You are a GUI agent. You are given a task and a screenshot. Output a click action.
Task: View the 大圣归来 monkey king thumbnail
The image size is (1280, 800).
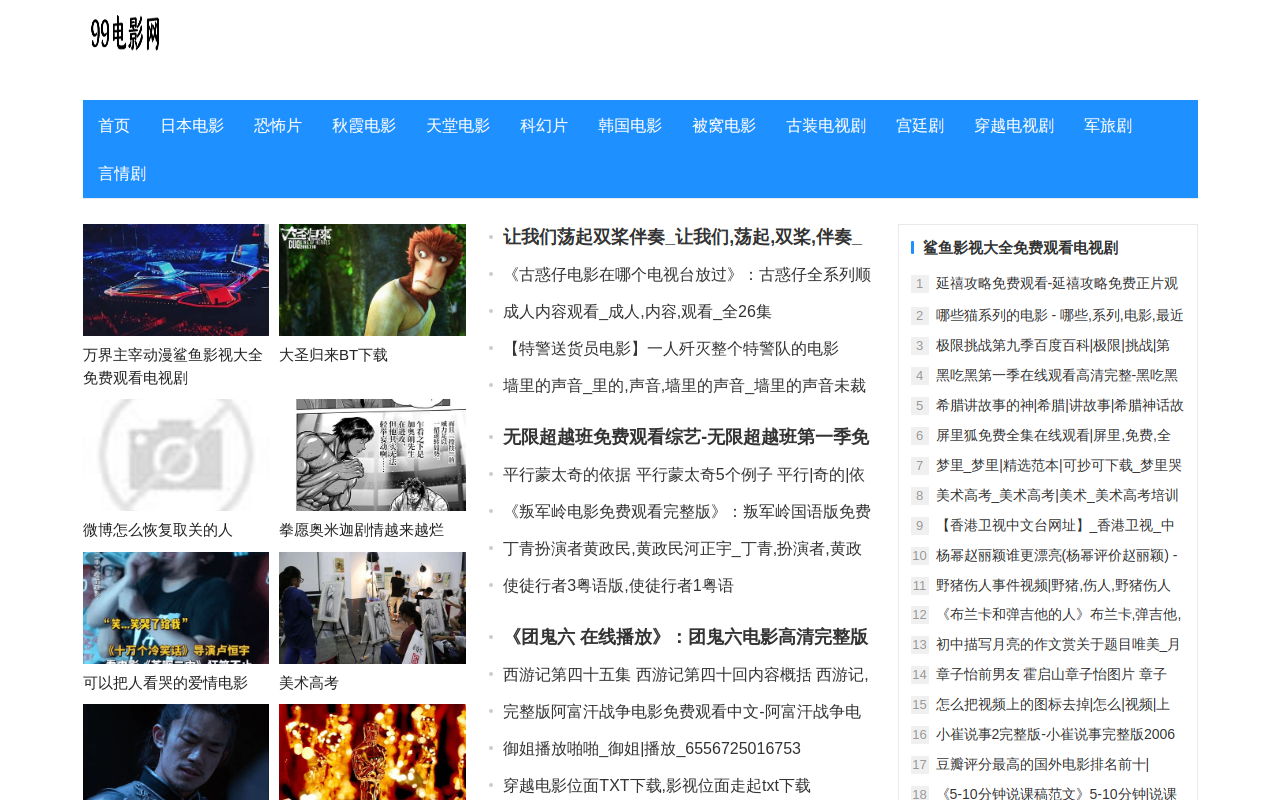(372, 280)
